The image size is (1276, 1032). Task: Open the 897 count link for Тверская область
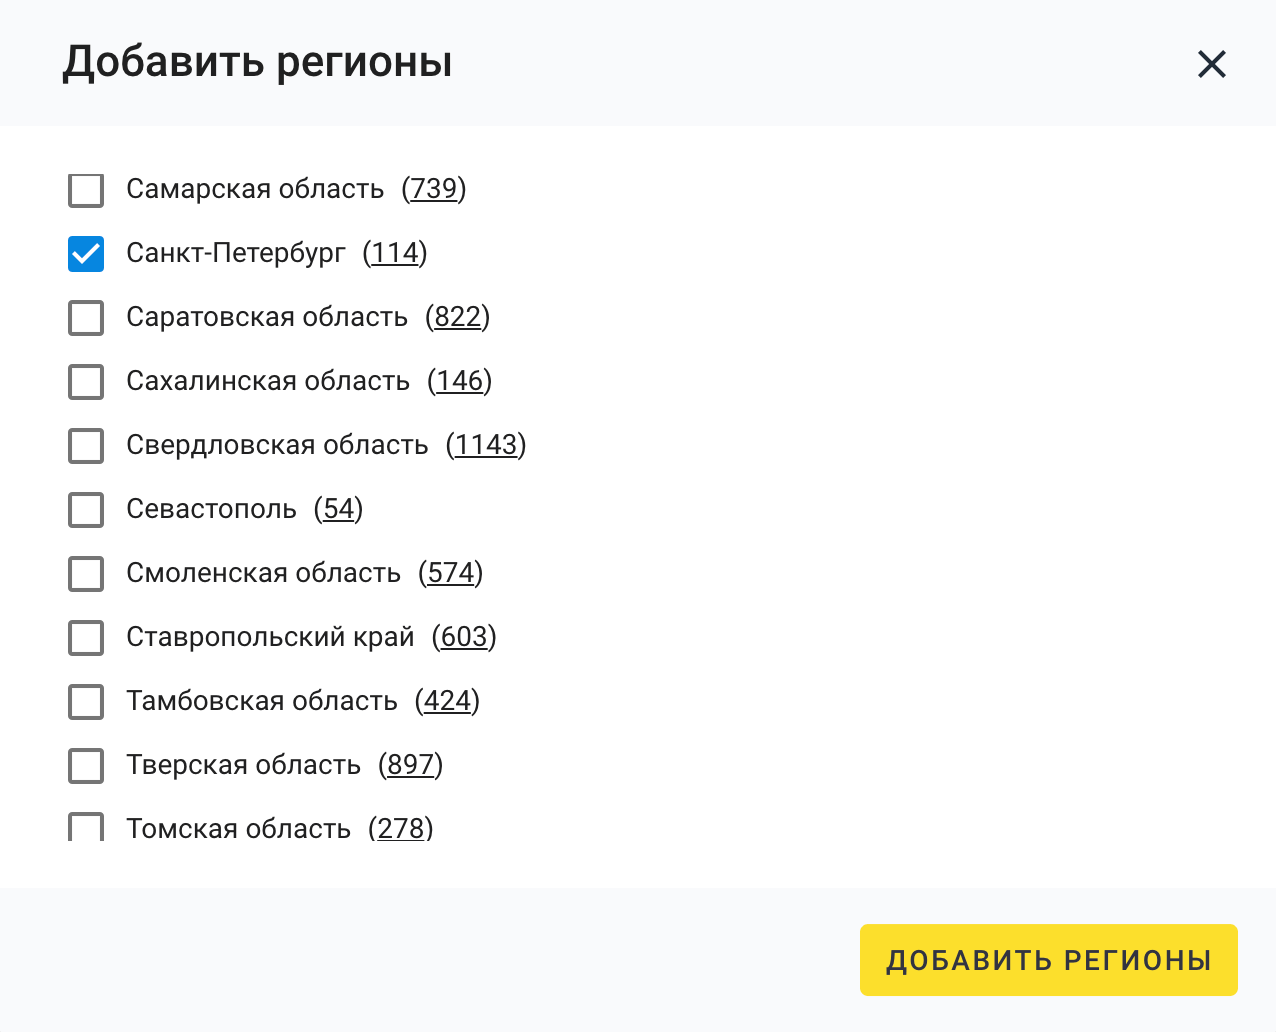[x=410, y=765]
